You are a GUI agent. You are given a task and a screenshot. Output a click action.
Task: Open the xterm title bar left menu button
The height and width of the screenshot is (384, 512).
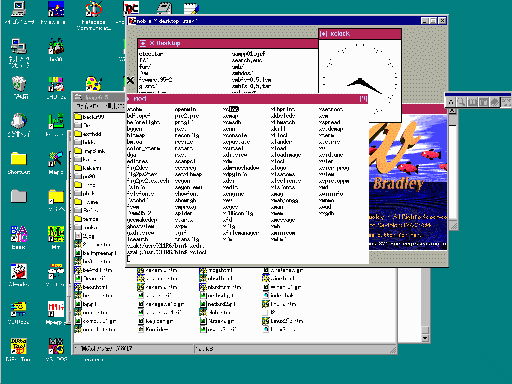[128, 99]
